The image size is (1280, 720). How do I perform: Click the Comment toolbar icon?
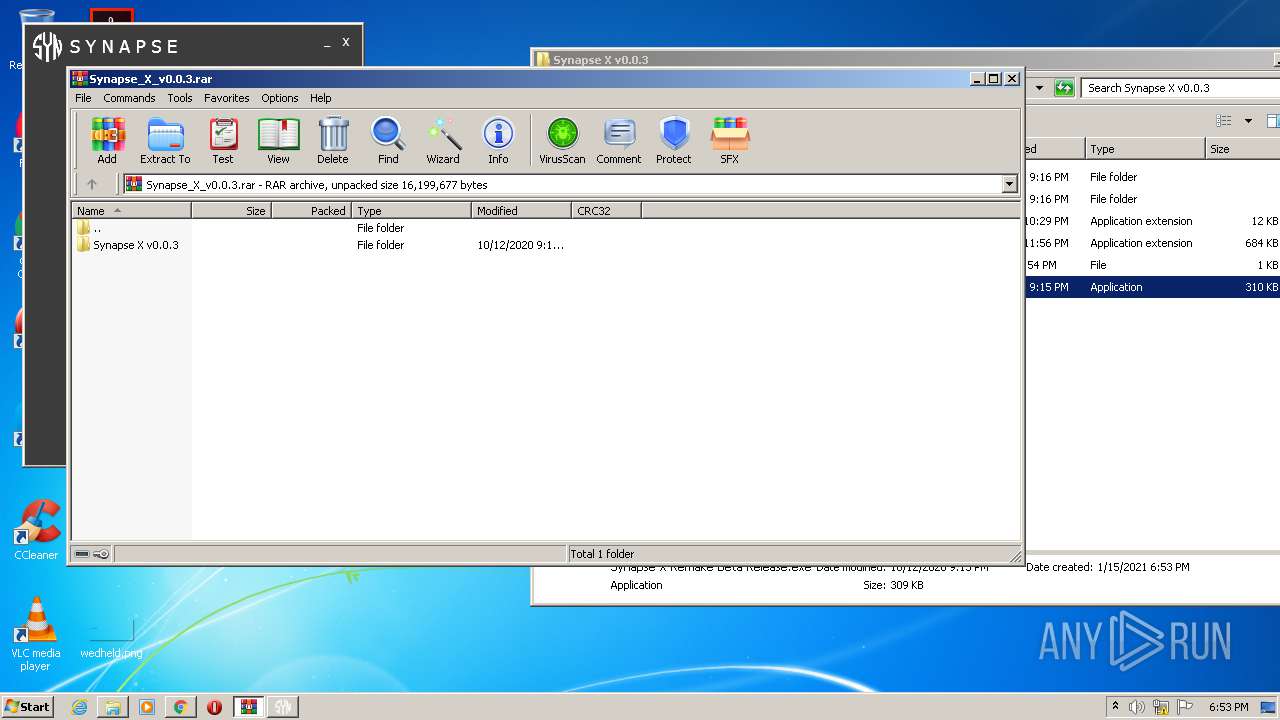point(619,140)
